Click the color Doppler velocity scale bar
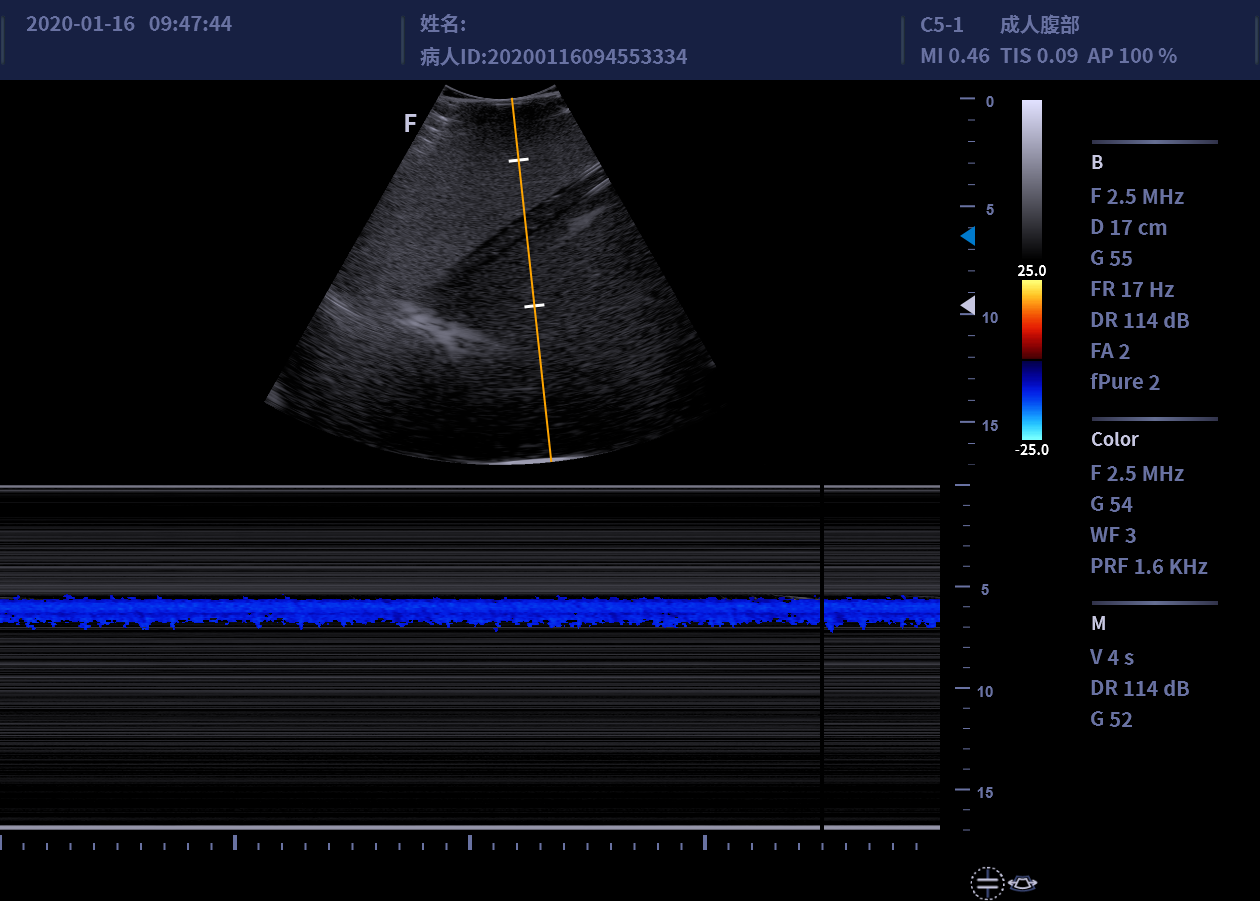Viewport: 1260px width, 901px height. (1031, 360)
